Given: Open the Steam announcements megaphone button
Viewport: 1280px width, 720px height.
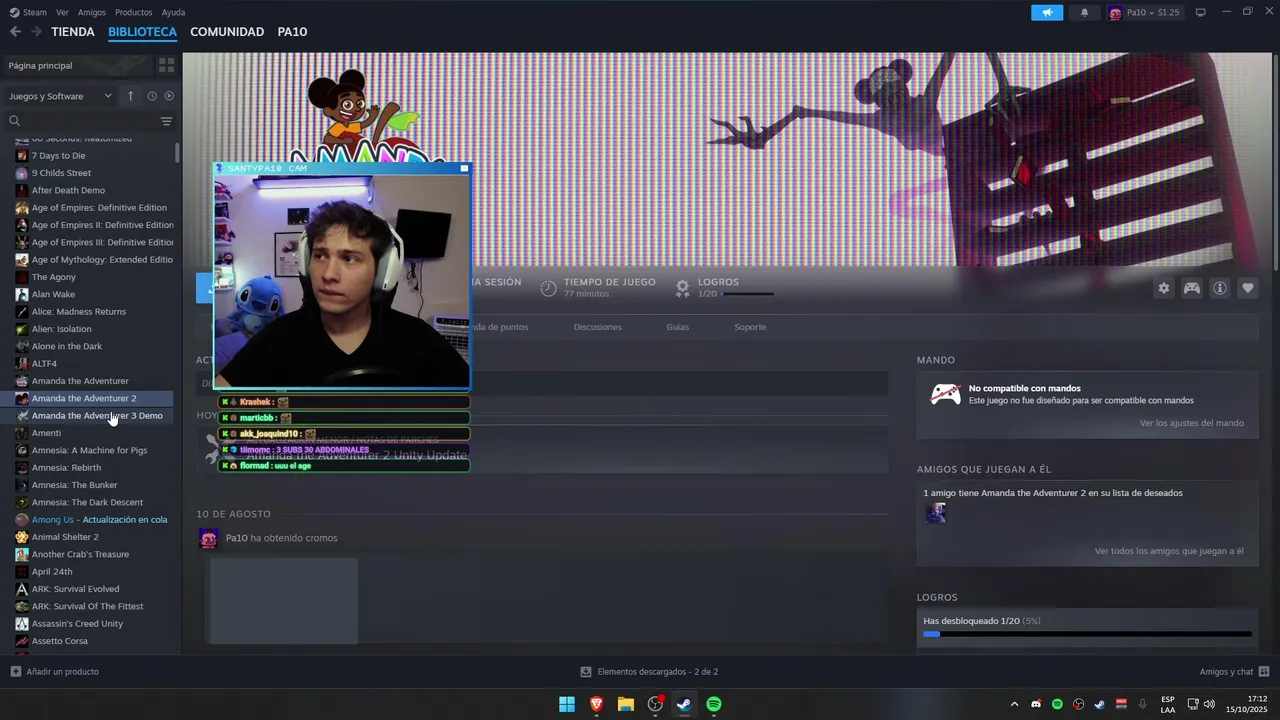Looking at the screenshot, I should [1047, 12].
